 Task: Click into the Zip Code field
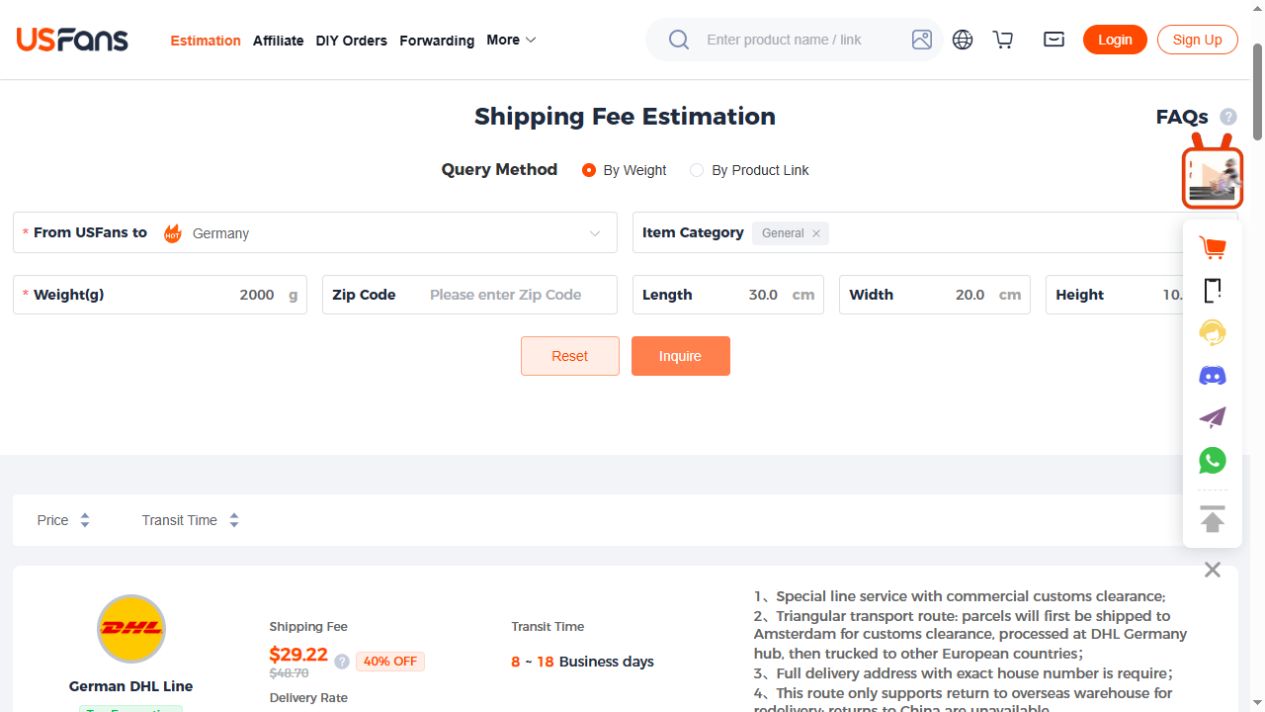470,295
